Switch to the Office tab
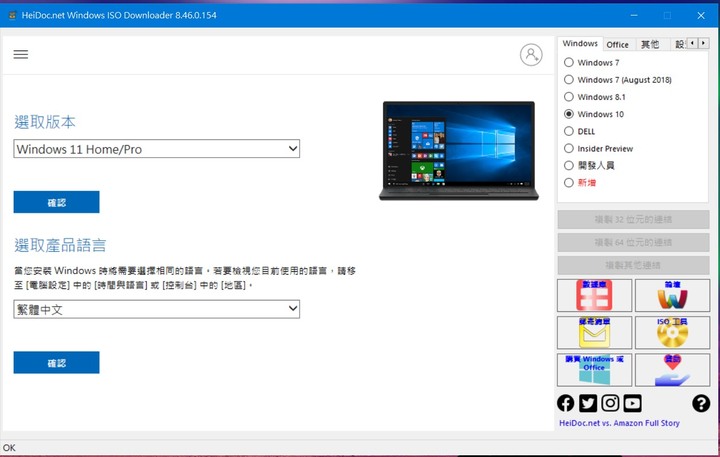 [618, 45]
